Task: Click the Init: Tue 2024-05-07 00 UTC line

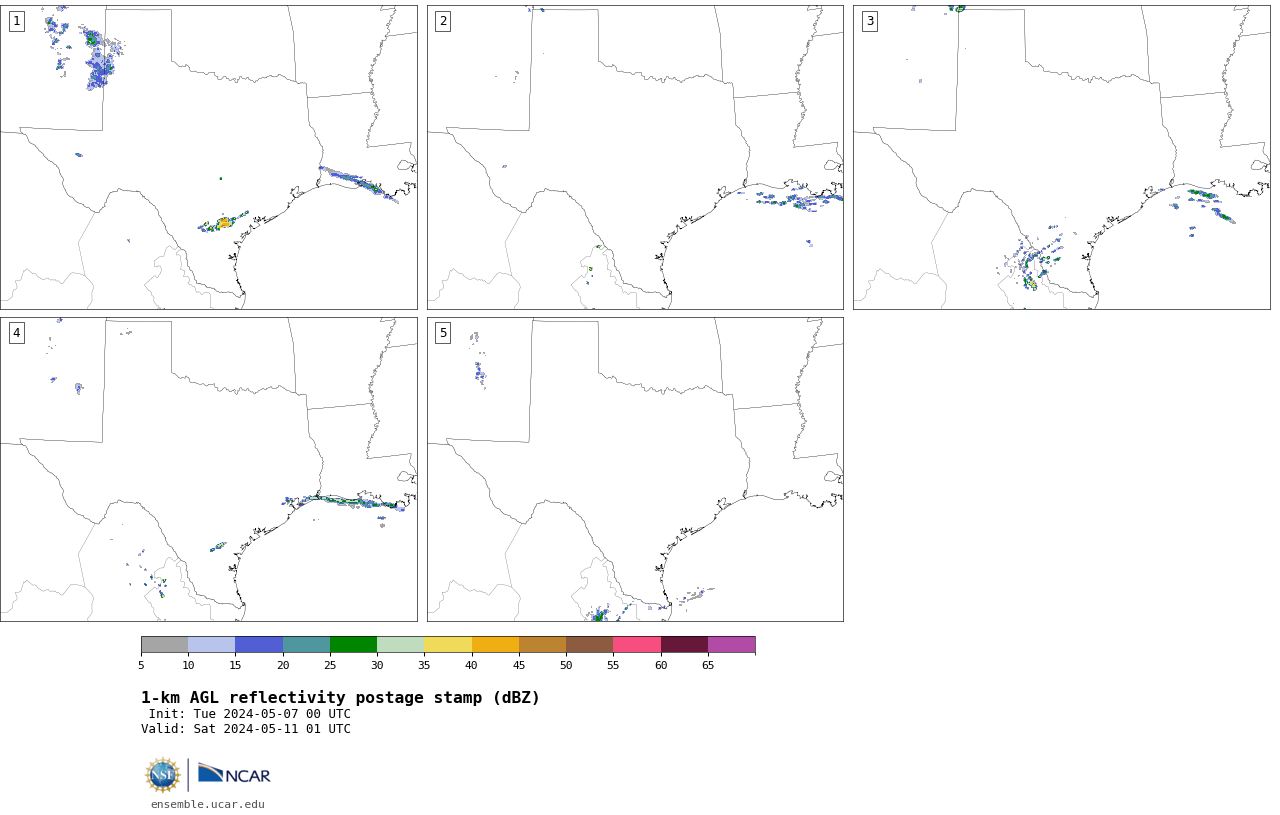Action: (250, 714)
